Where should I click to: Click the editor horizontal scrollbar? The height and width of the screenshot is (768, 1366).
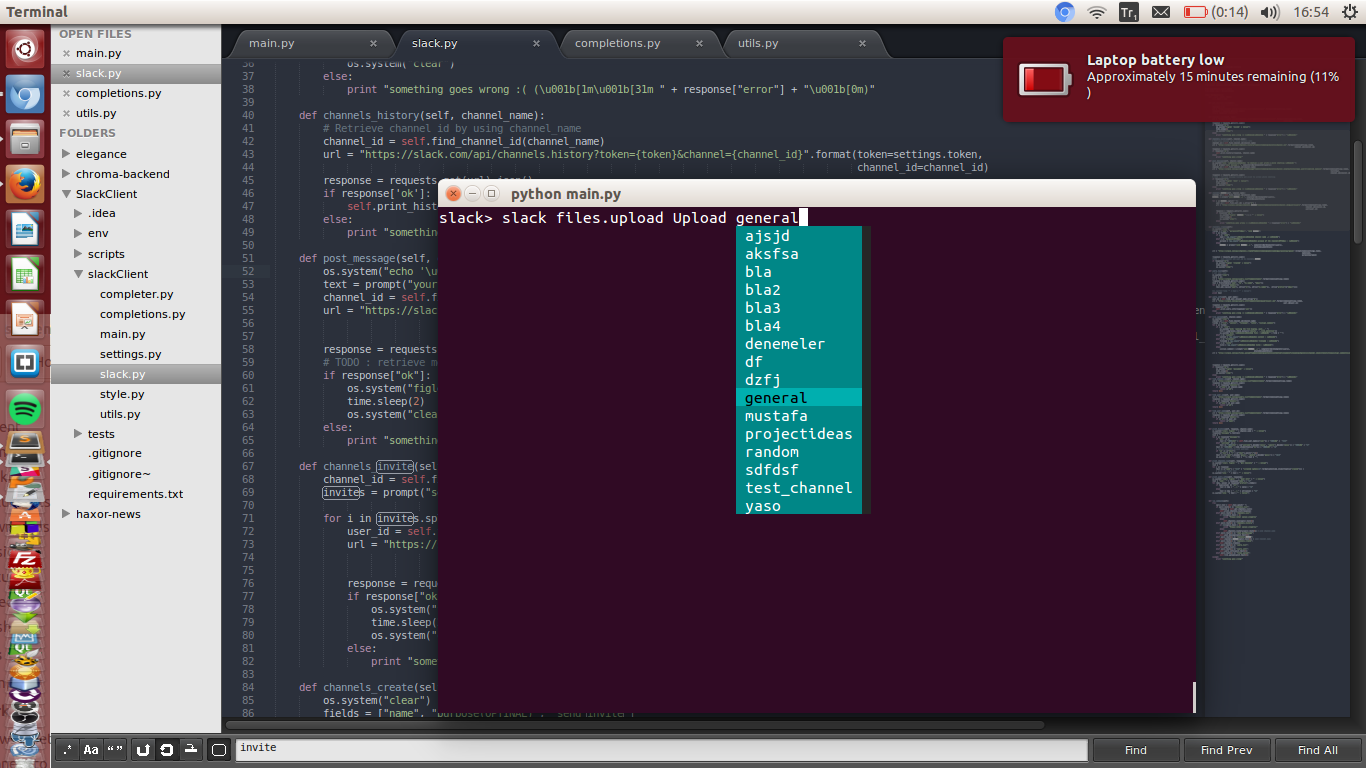point(635,725)
